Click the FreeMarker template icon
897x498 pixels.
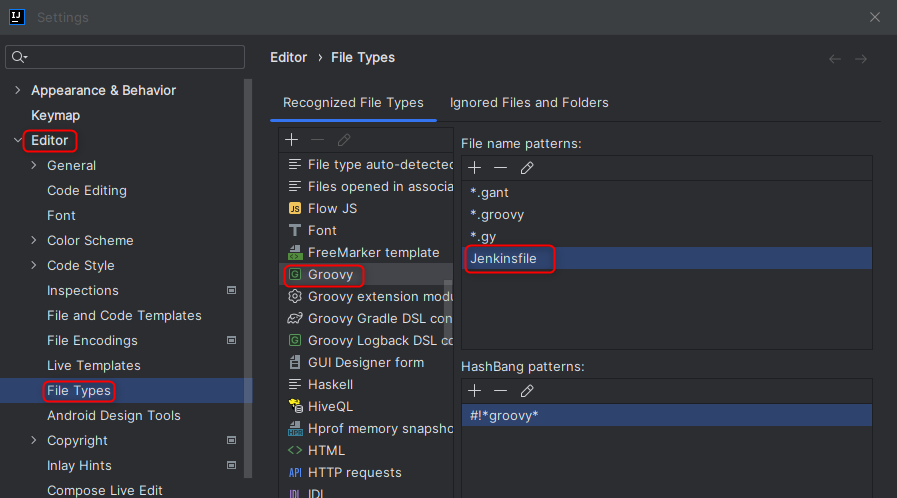click(x=295, y=252)
